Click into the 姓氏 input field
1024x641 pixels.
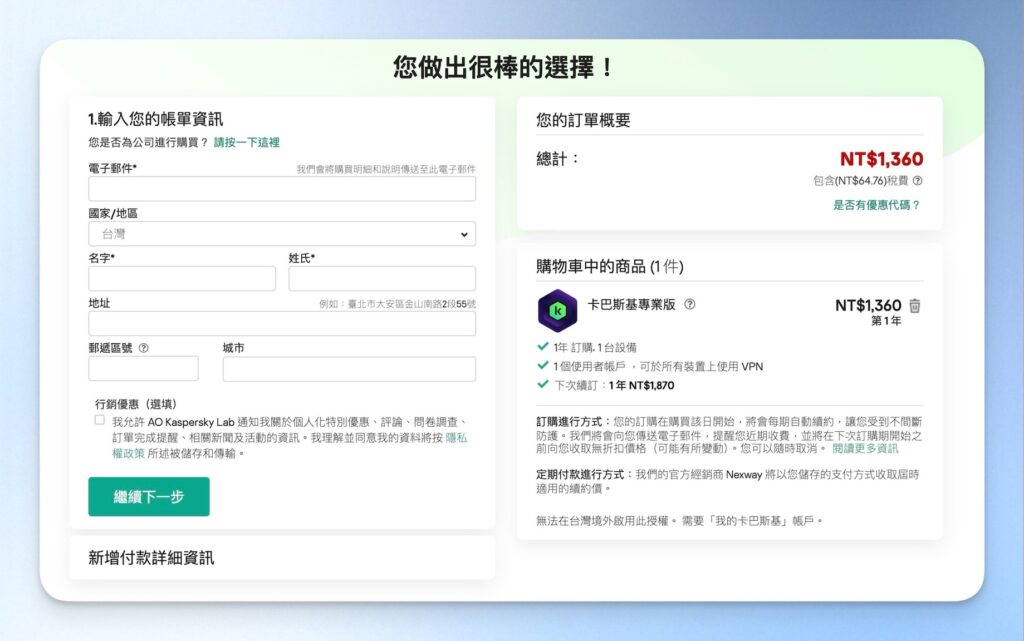pyautogui.click(x=382, y=279)
